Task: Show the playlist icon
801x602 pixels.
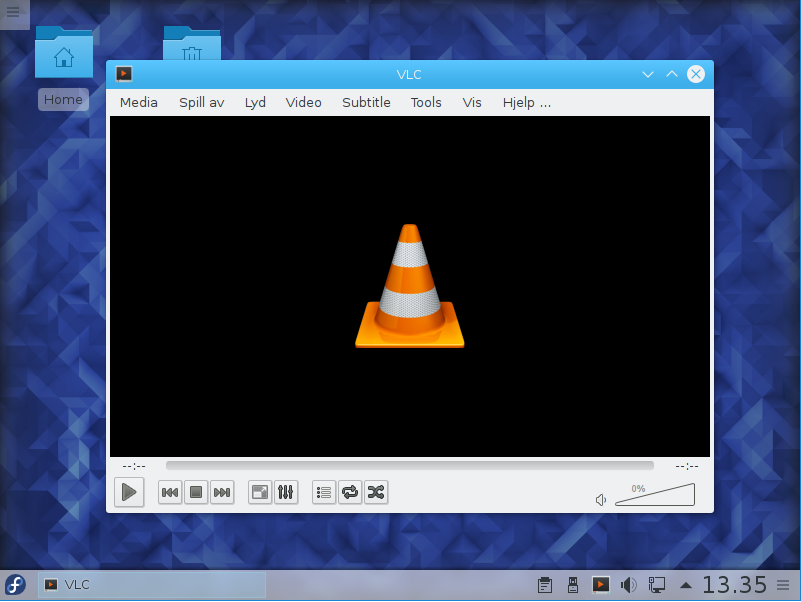Action: 324,492
